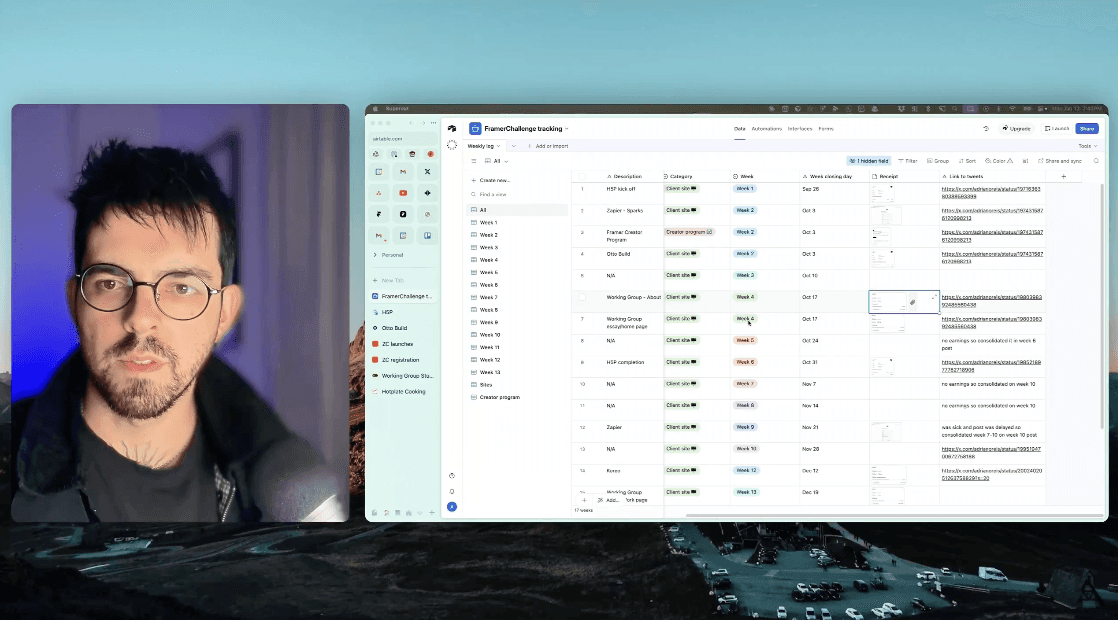Click the Group button
This screenshot has height=620, width=1118.
coord(938,161)
